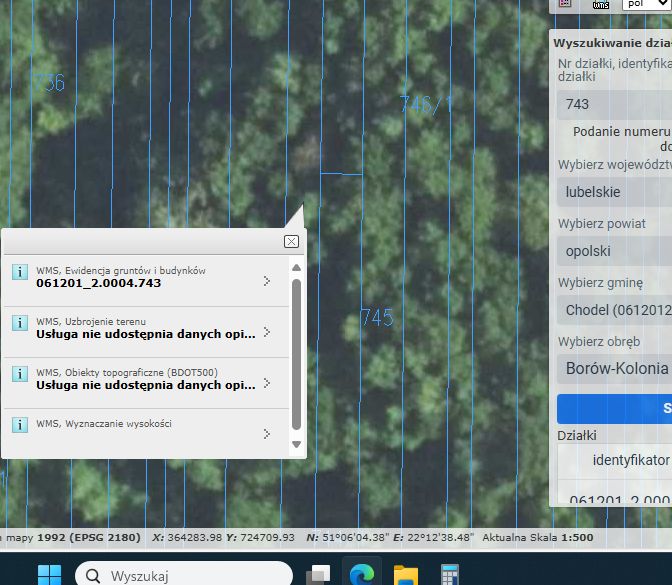Click info icon for Obiekty topograficzne BDOT500
This screenshot has width=672, height=585.
tap(20, 374)
